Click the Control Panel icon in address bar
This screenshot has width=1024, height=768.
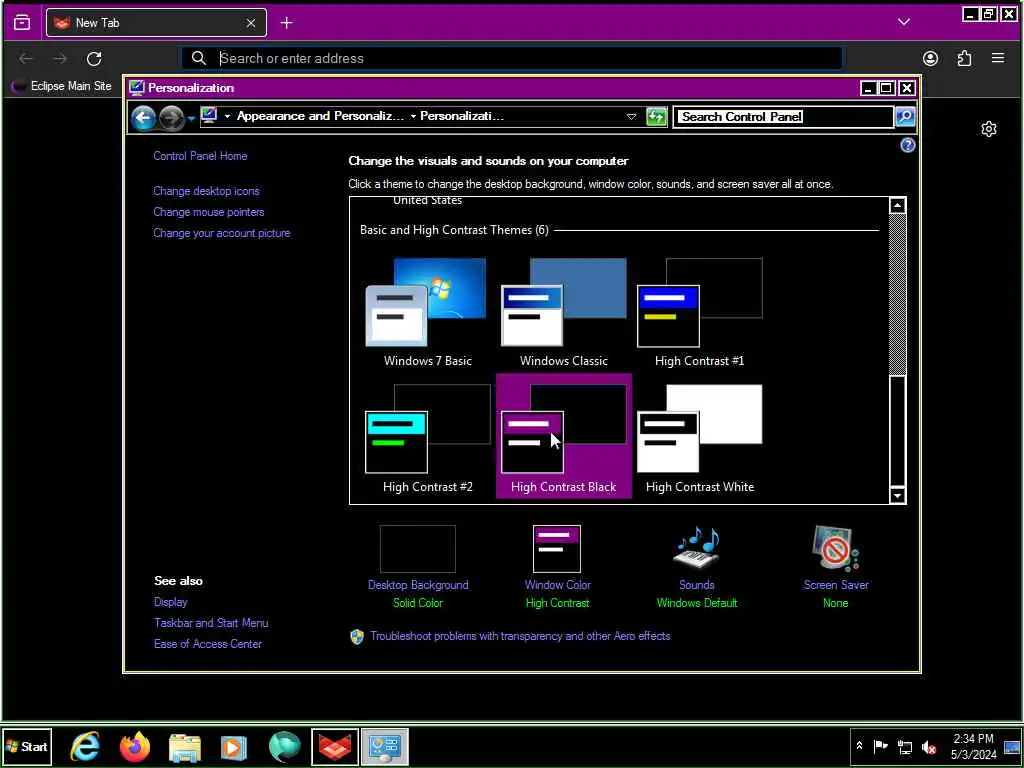coord(209,116)
